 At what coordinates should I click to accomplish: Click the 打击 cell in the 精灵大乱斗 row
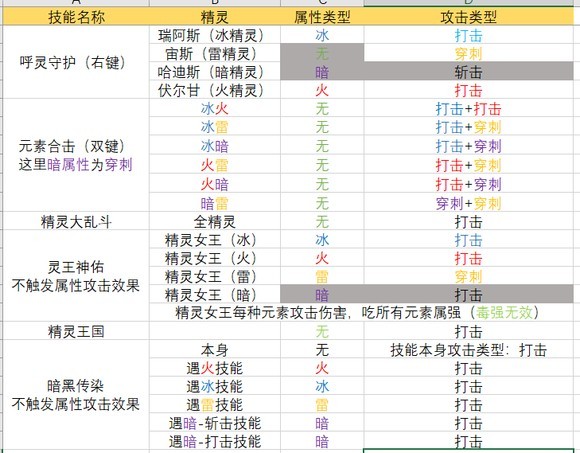[x=468, y=222]
